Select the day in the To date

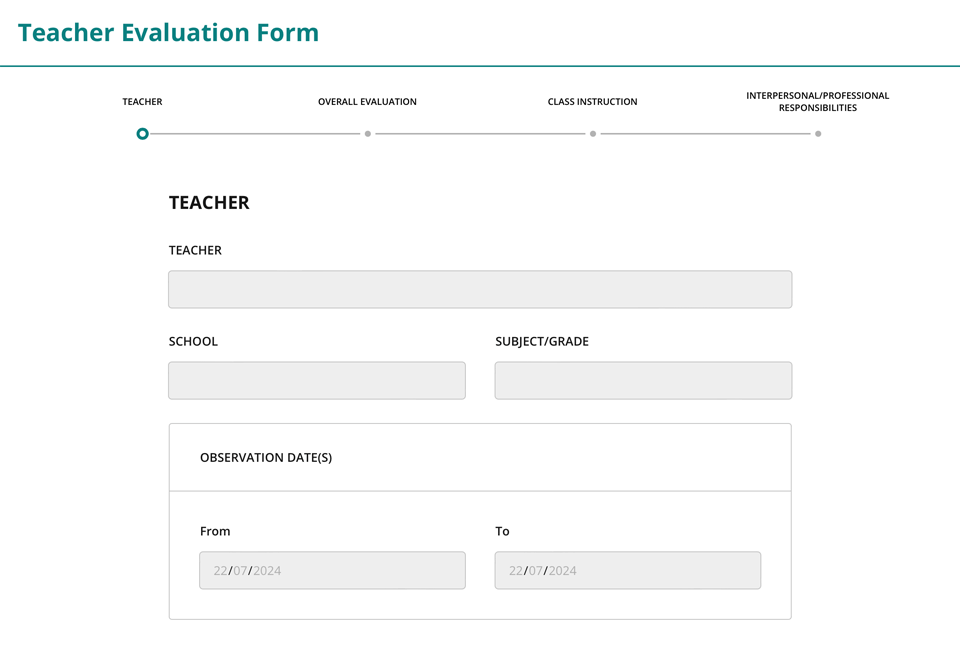pos(516,571)
